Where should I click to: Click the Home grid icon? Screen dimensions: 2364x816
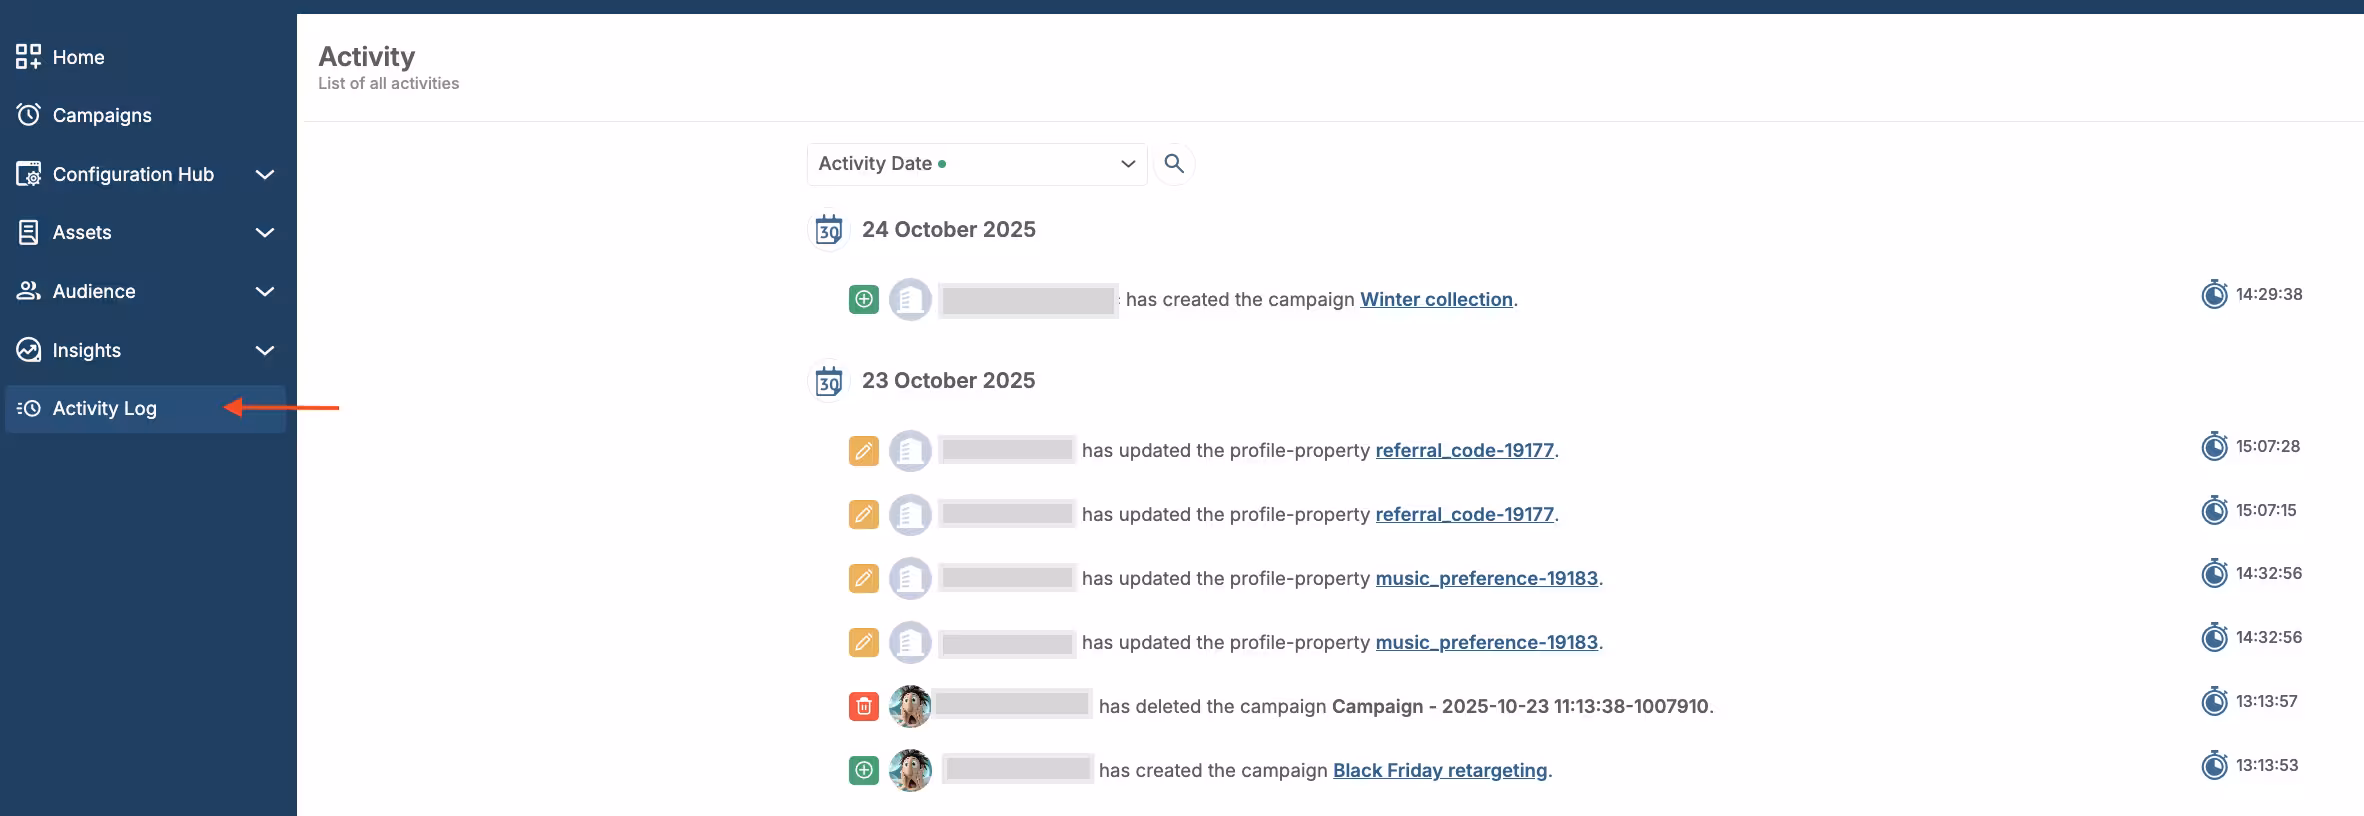tap(28, 57)
